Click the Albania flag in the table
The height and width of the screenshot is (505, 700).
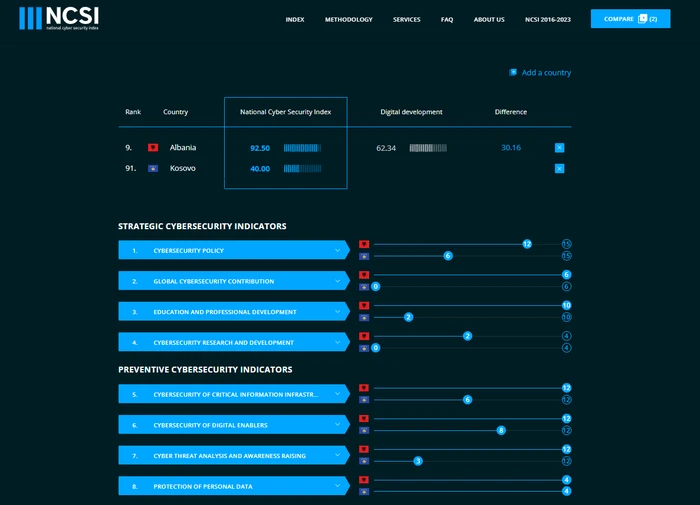153,148
